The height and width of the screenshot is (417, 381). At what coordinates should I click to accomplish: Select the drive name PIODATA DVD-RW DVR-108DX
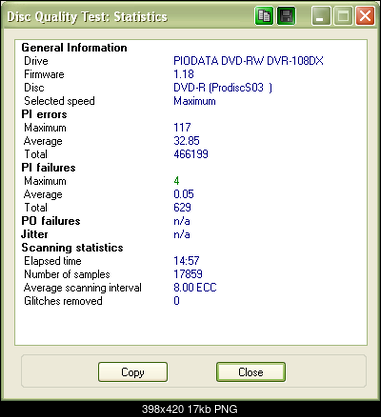pyautogui.click(x=248, y=61)
